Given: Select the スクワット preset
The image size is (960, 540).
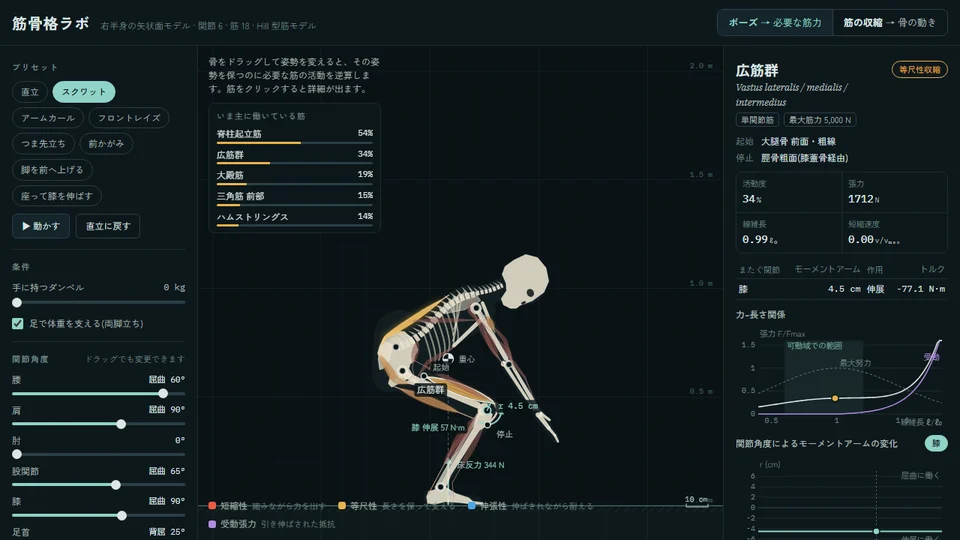Looking at the screenshot, I should click(x=84, y=92).
